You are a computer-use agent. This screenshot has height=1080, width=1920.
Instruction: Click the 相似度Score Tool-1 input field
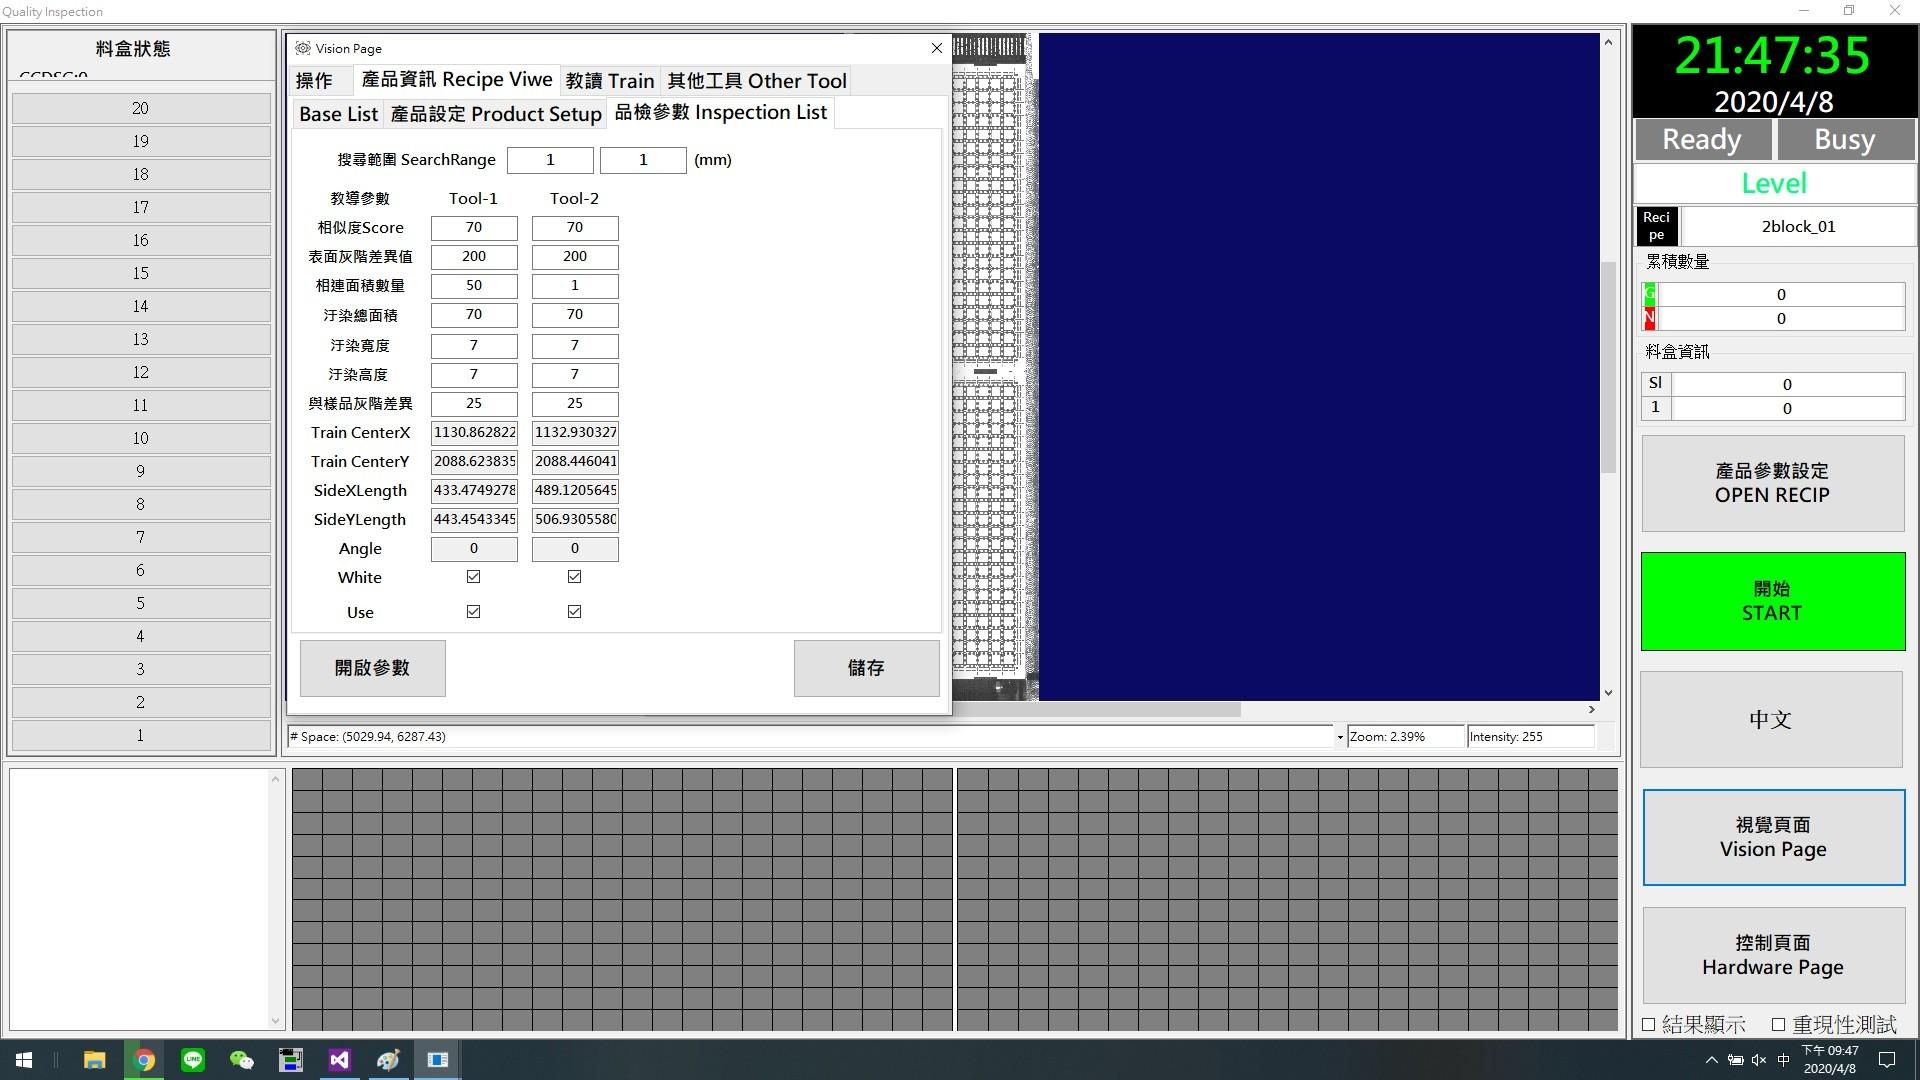[474, 228]
